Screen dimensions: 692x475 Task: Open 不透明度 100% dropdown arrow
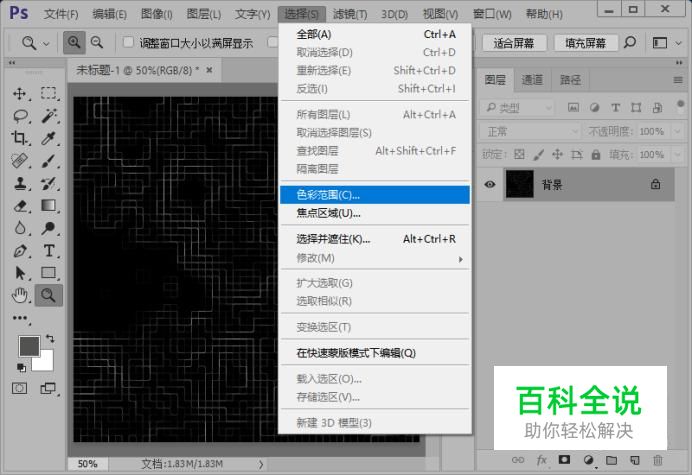[677, 131]
